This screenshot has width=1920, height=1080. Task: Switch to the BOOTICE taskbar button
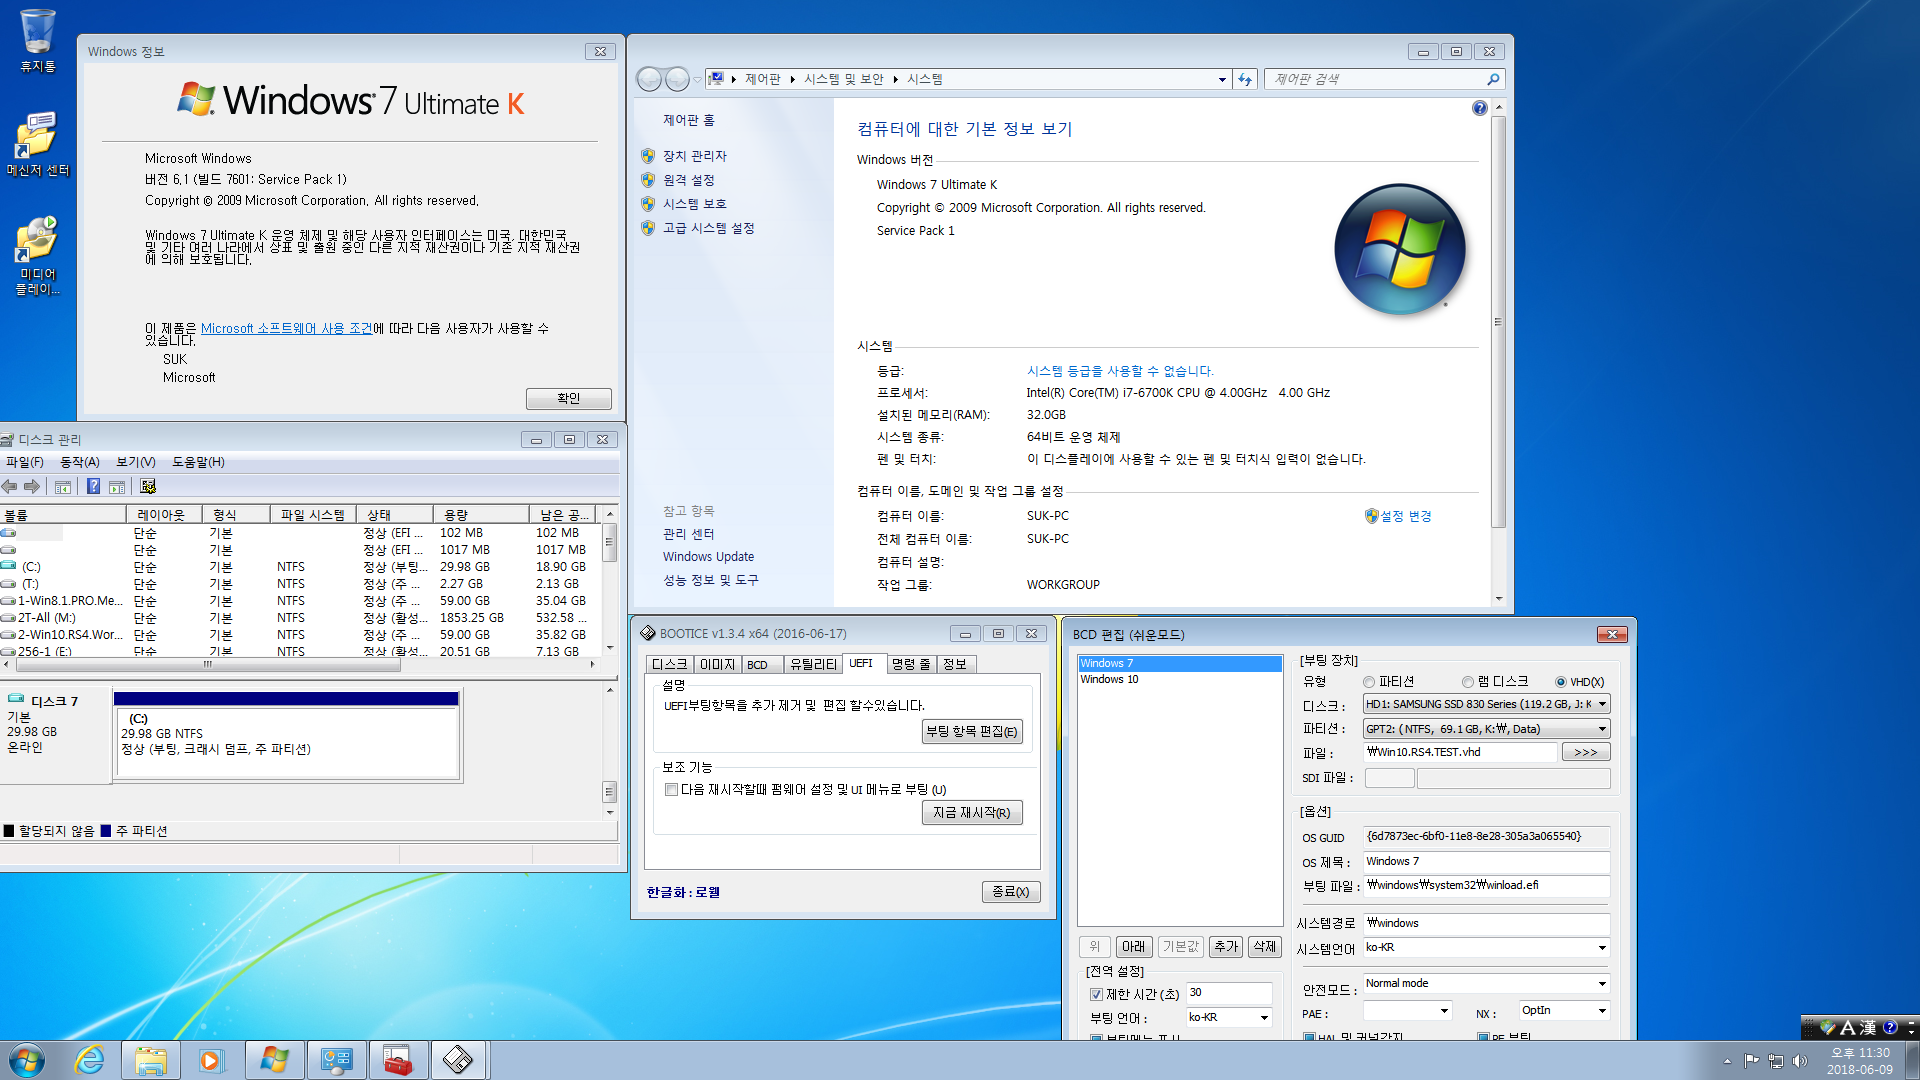(x=459, y=1060)
